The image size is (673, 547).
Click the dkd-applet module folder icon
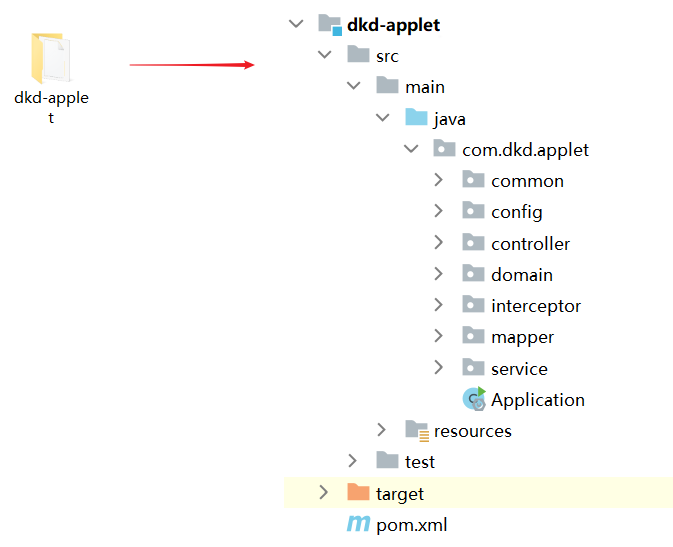point(330,25)
